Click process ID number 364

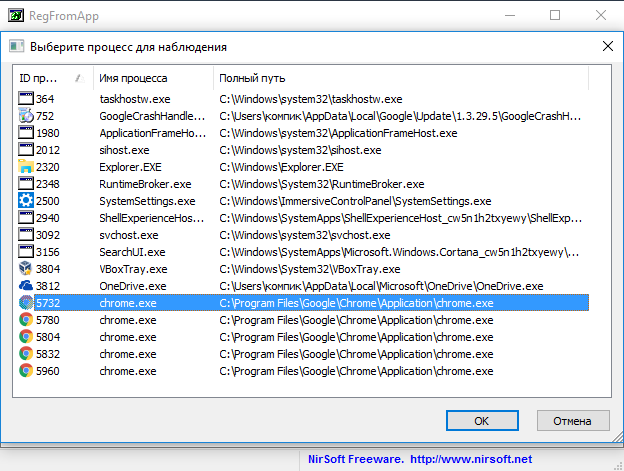(x=45, y=99)
